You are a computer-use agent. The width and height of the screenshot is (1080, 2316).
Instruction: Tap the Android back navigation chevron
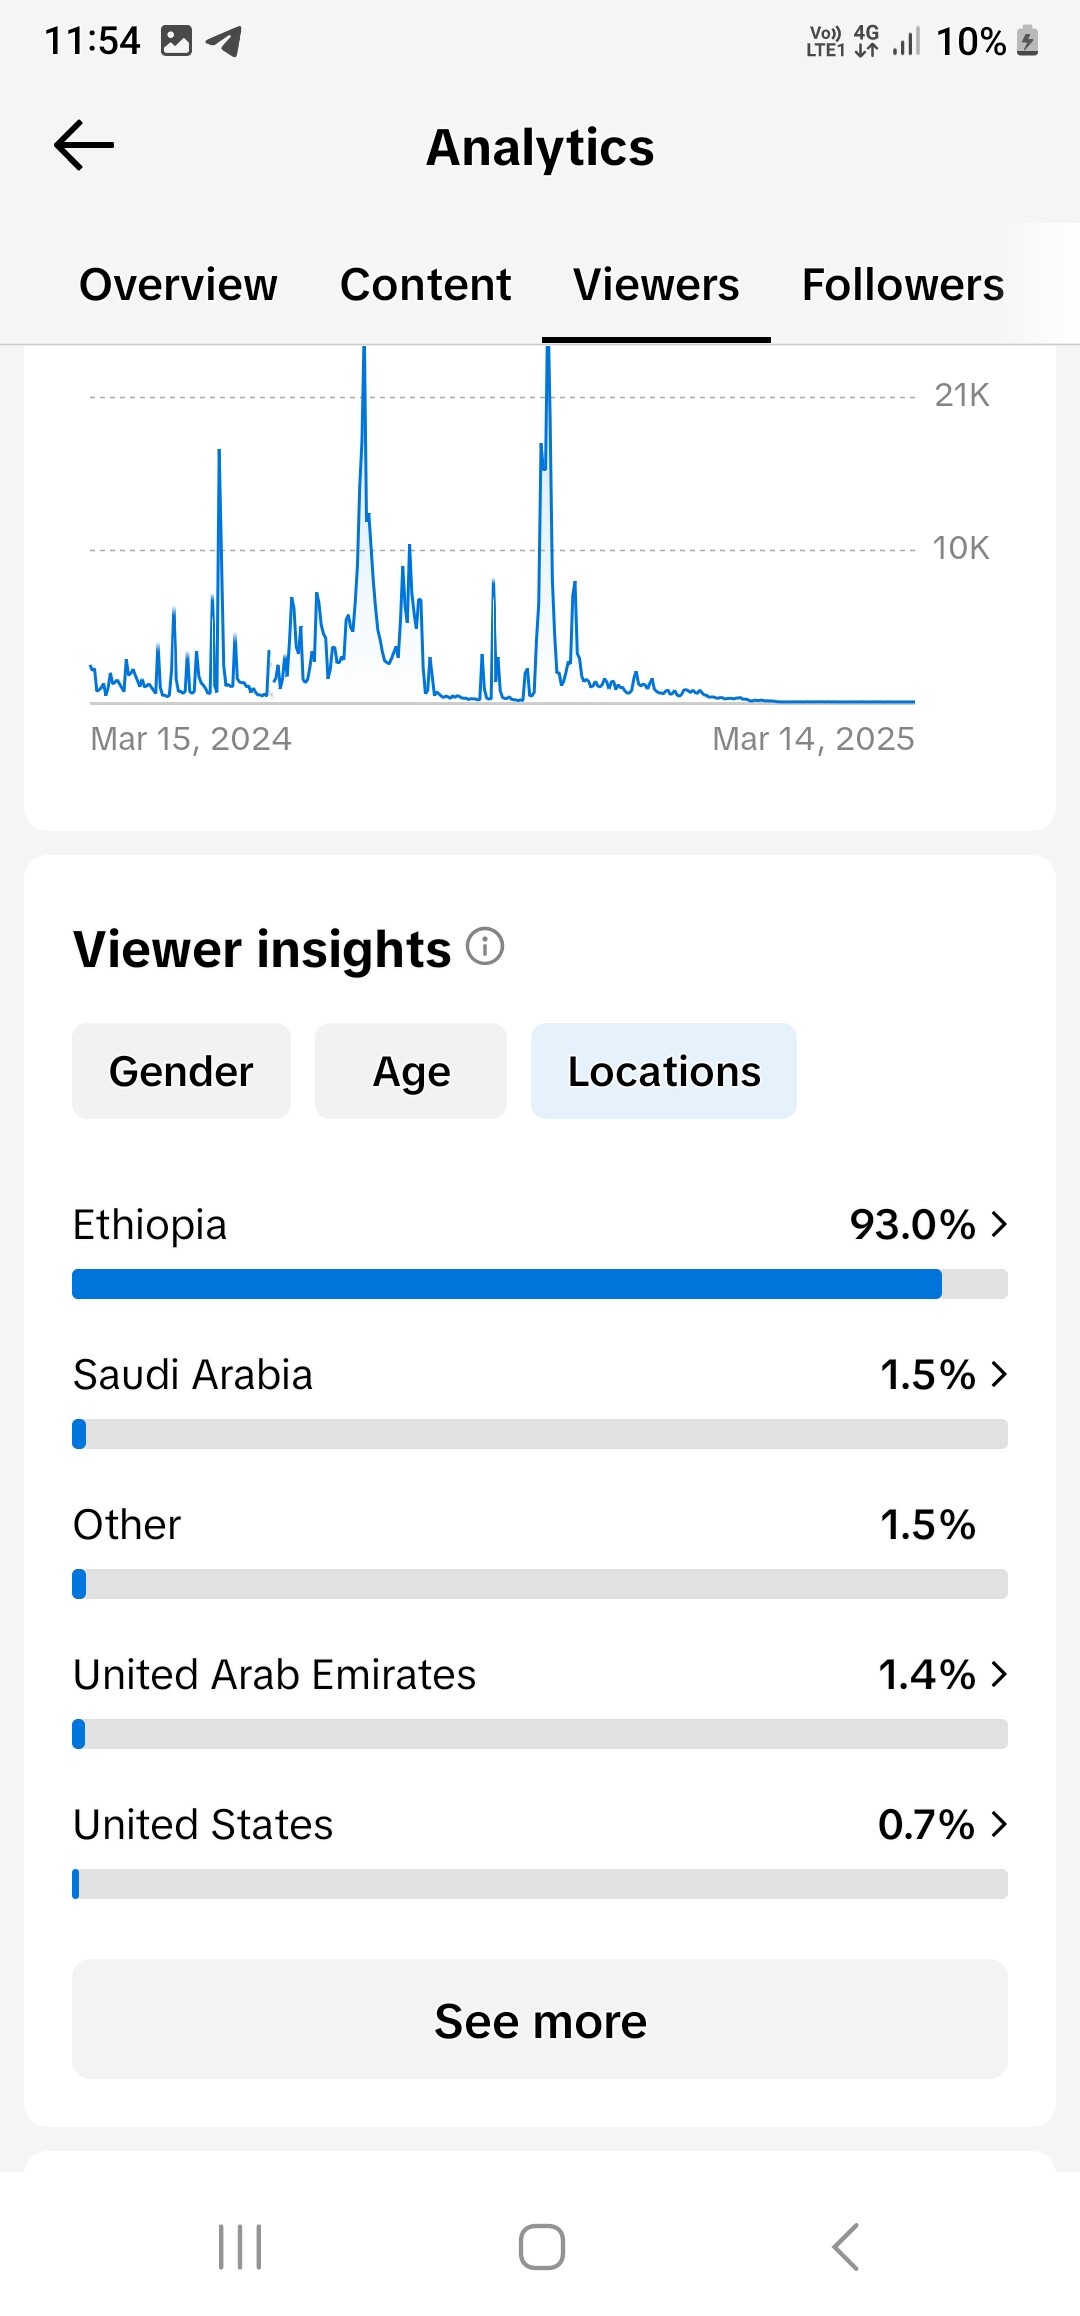(846, 2247)
